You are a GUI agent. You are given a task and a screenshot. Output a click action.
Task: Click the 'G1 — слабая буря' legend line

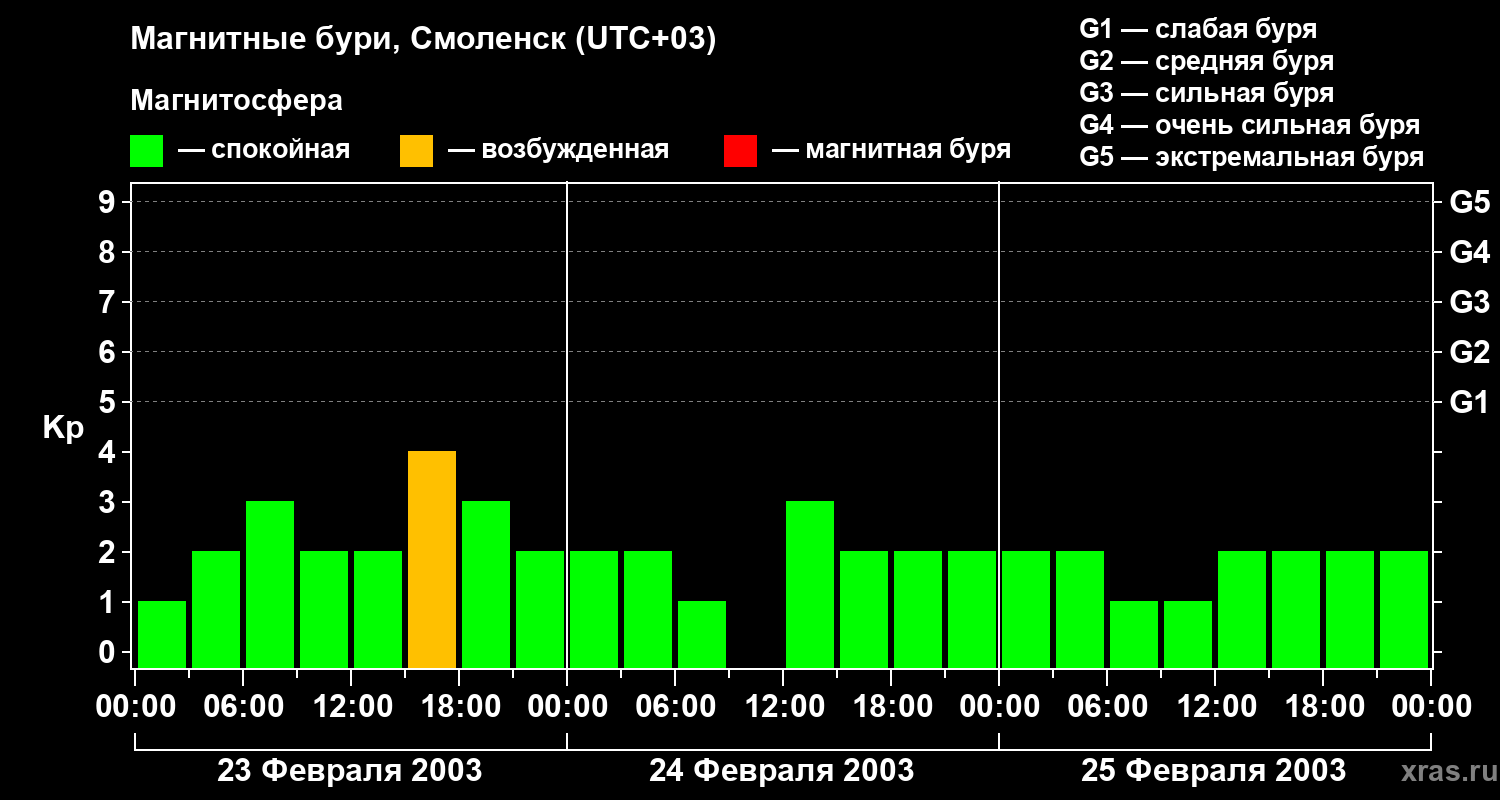[1198, 29]
